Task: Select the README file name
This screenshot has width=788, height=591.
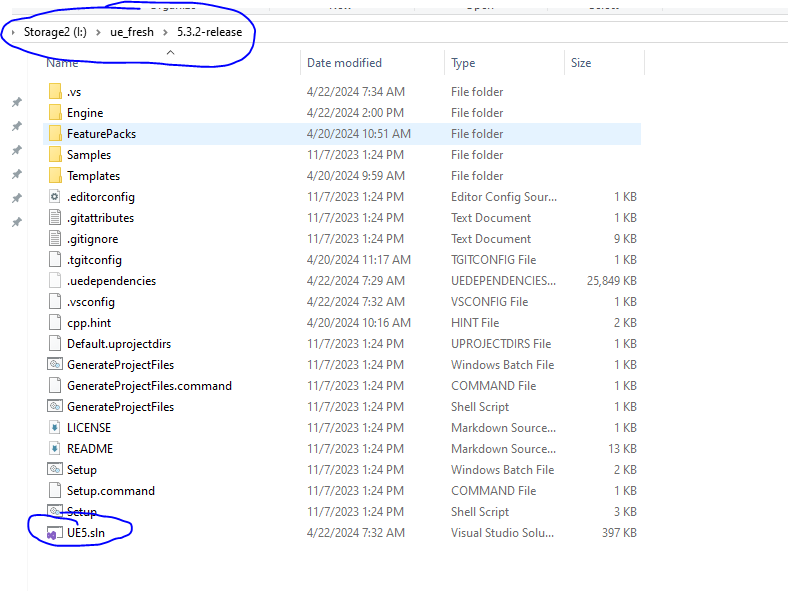Action: click(90, 449)
